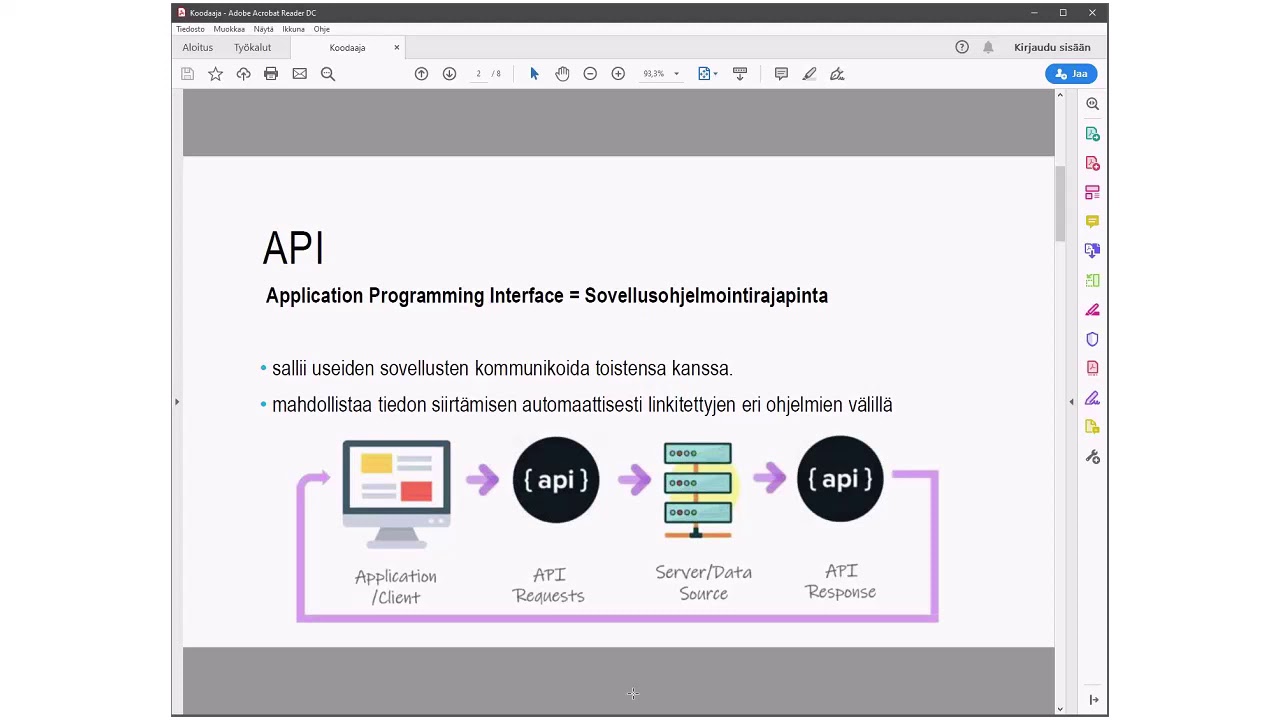Click the page number input field
The image size is (1280, 720).
click(479, 74)
